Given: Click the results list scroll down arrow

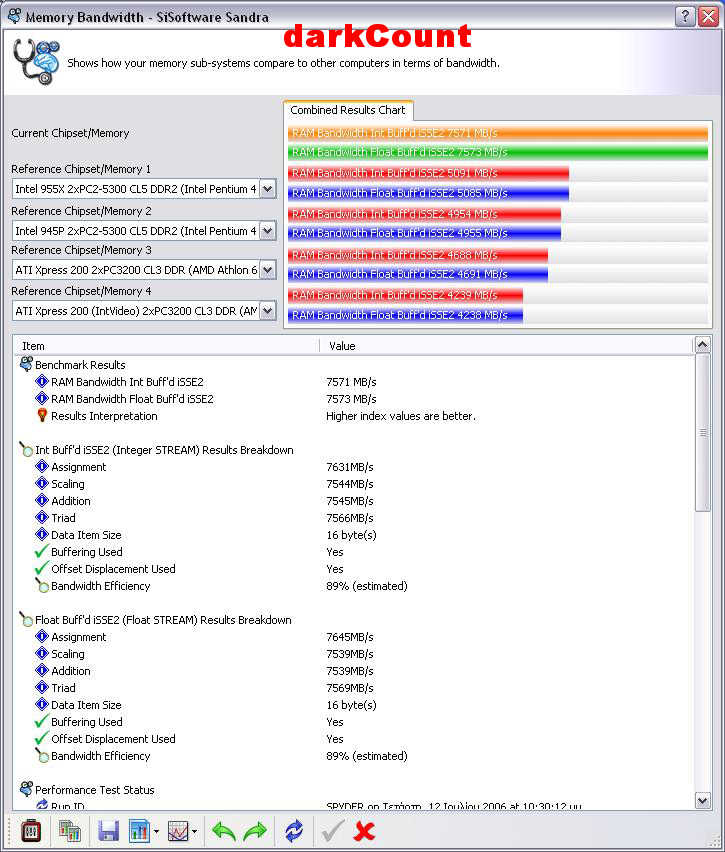Looking at the screenshot, I should click(x=702, y=800).
